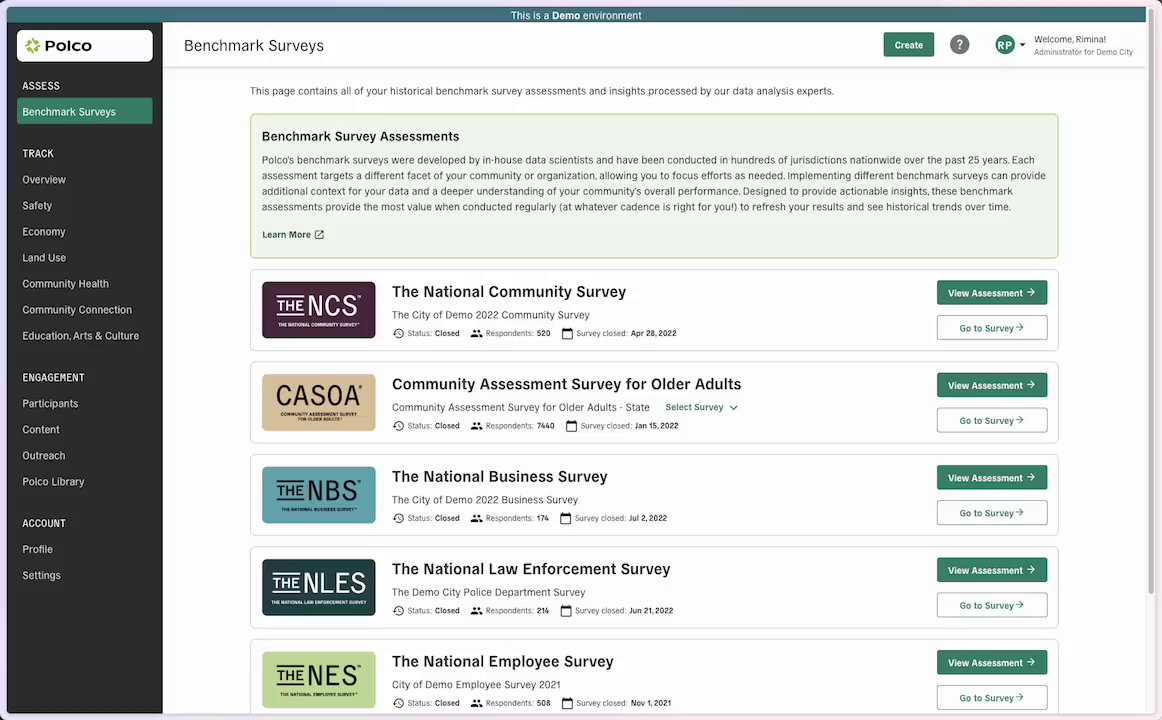Open Community Connection in sidebar
This screenshot has width=1162, height=720.
[x=77, y=310]
